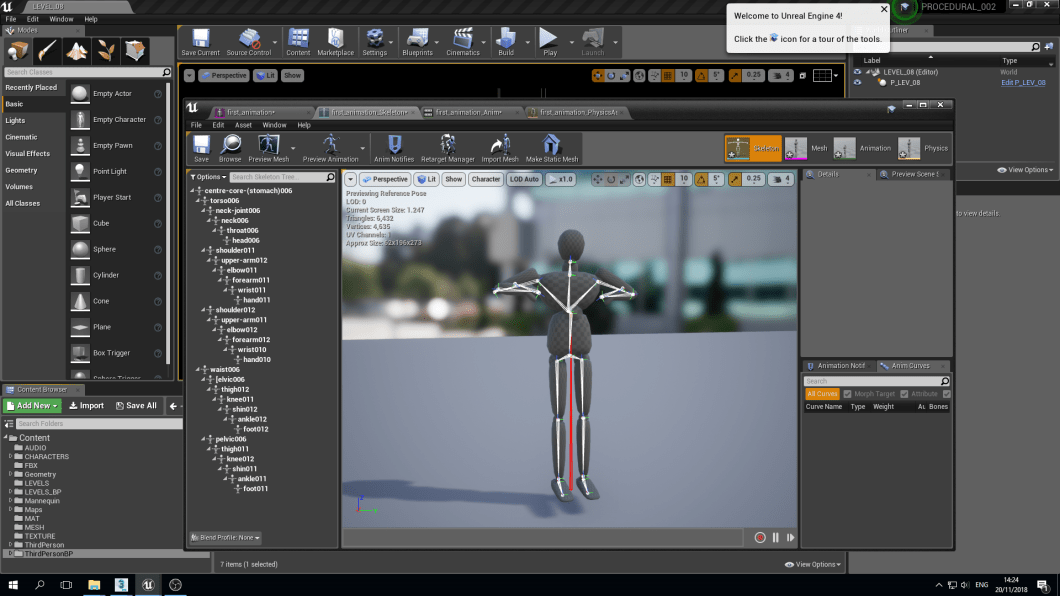The image size is (1060, 596).
Task: Select the Foliage mode icon
Action: (x=105, y=51)
